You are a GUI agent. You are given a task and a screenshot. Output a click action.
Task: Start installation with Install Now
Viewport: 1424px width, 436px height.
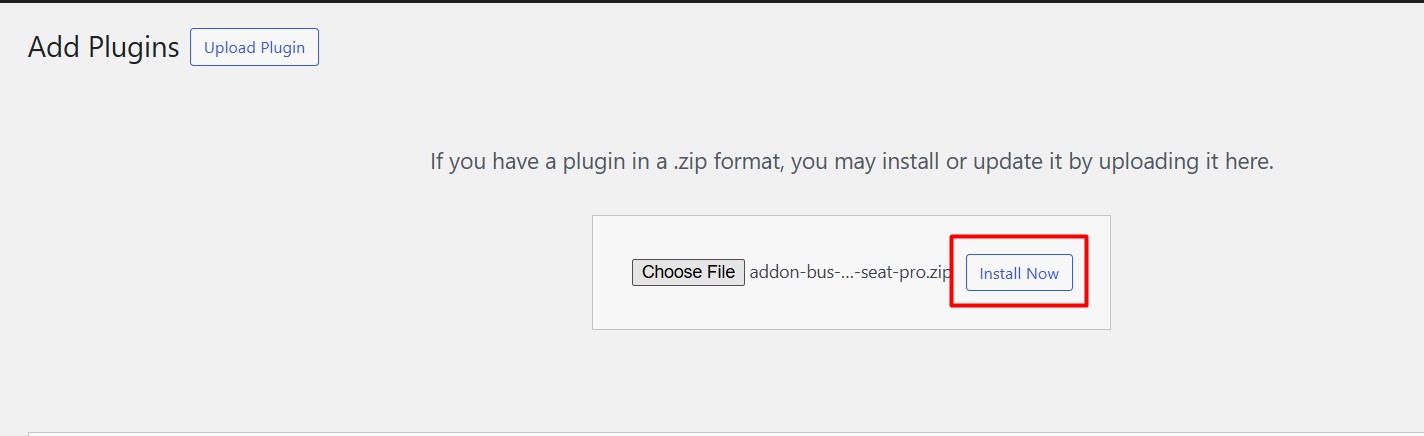(1019, 273)
